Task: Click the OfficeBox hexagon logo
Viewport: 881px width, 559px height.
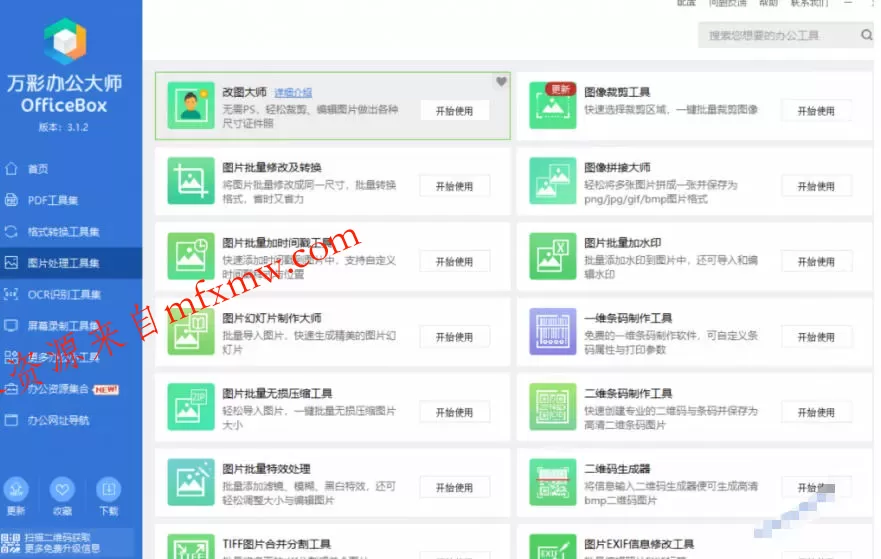Action: pyautogui.click(x=66, y=41)
